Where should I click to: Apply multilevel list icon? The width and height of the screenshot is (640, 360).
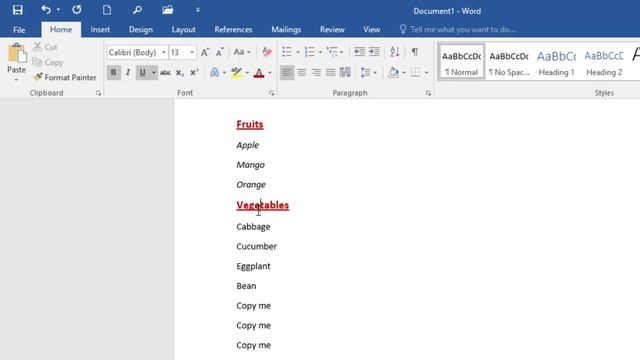coord(332,52)
